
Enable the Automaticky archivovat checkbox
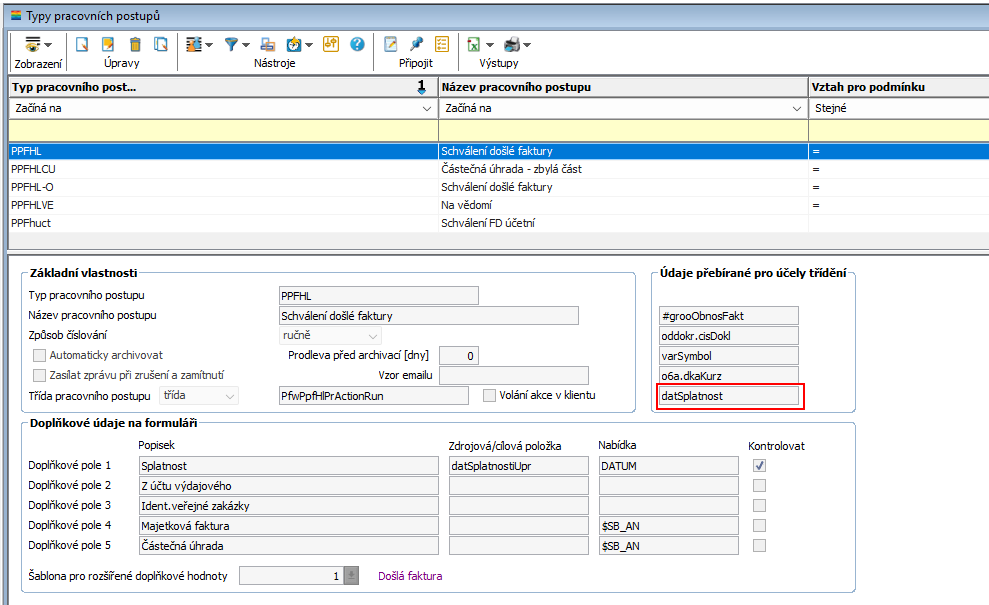tap(40, 355)
